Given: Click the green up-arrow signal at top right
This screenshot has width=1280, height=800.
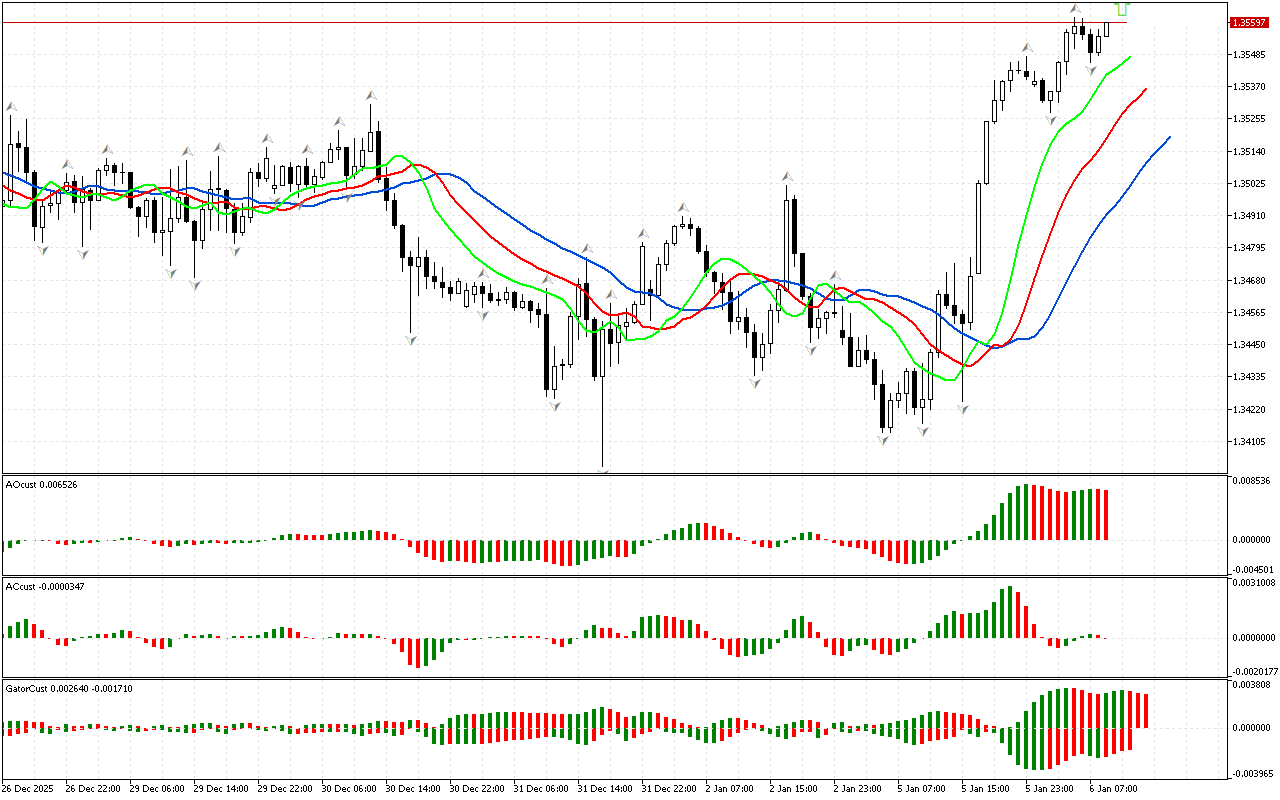Looking at the screenshot, I should (1121, 8).
